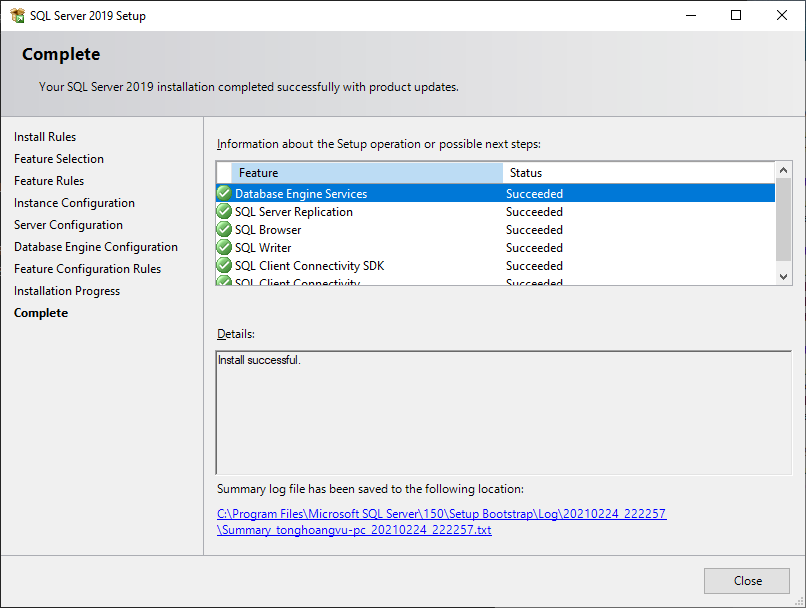
Task: Open the summary log file link
Action: pyautogui.click(x=442, y=513)
